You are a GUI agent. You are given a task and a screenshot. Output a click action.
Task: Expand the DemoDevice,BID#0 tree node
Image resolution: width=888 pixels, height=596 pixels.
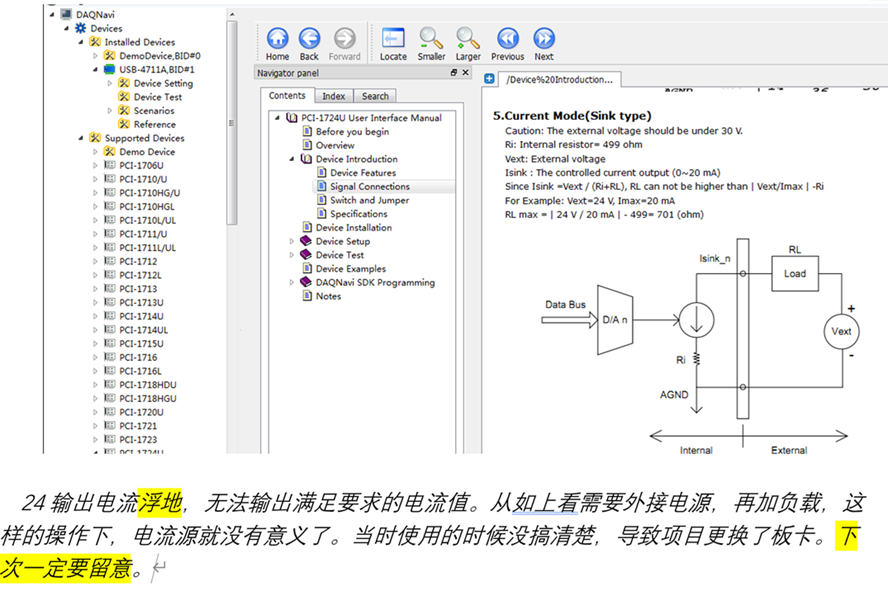click(96, 56)
